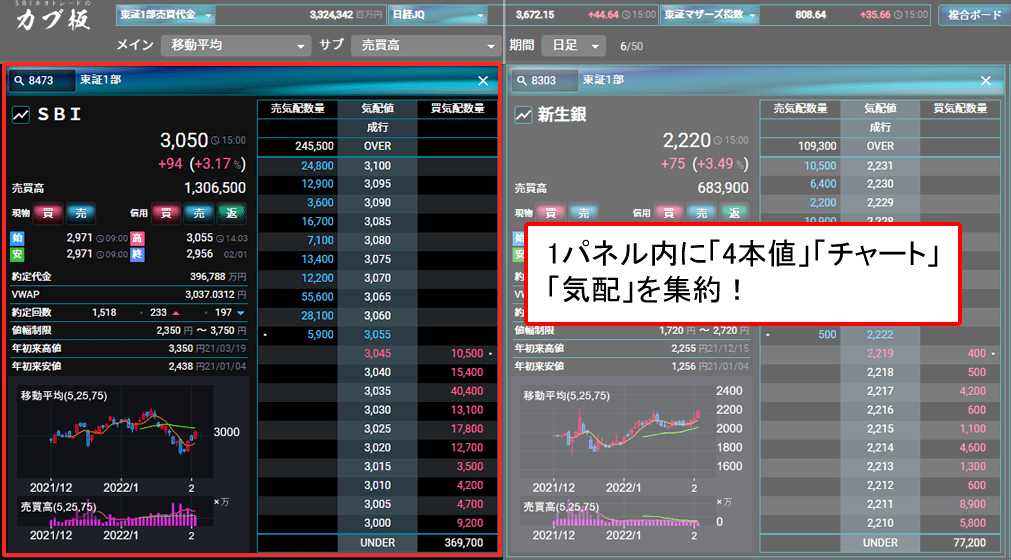The width and height of the screenshot is (1011, 560).
Task: Click search icon in 8473 panel
Action: [19, 81]
